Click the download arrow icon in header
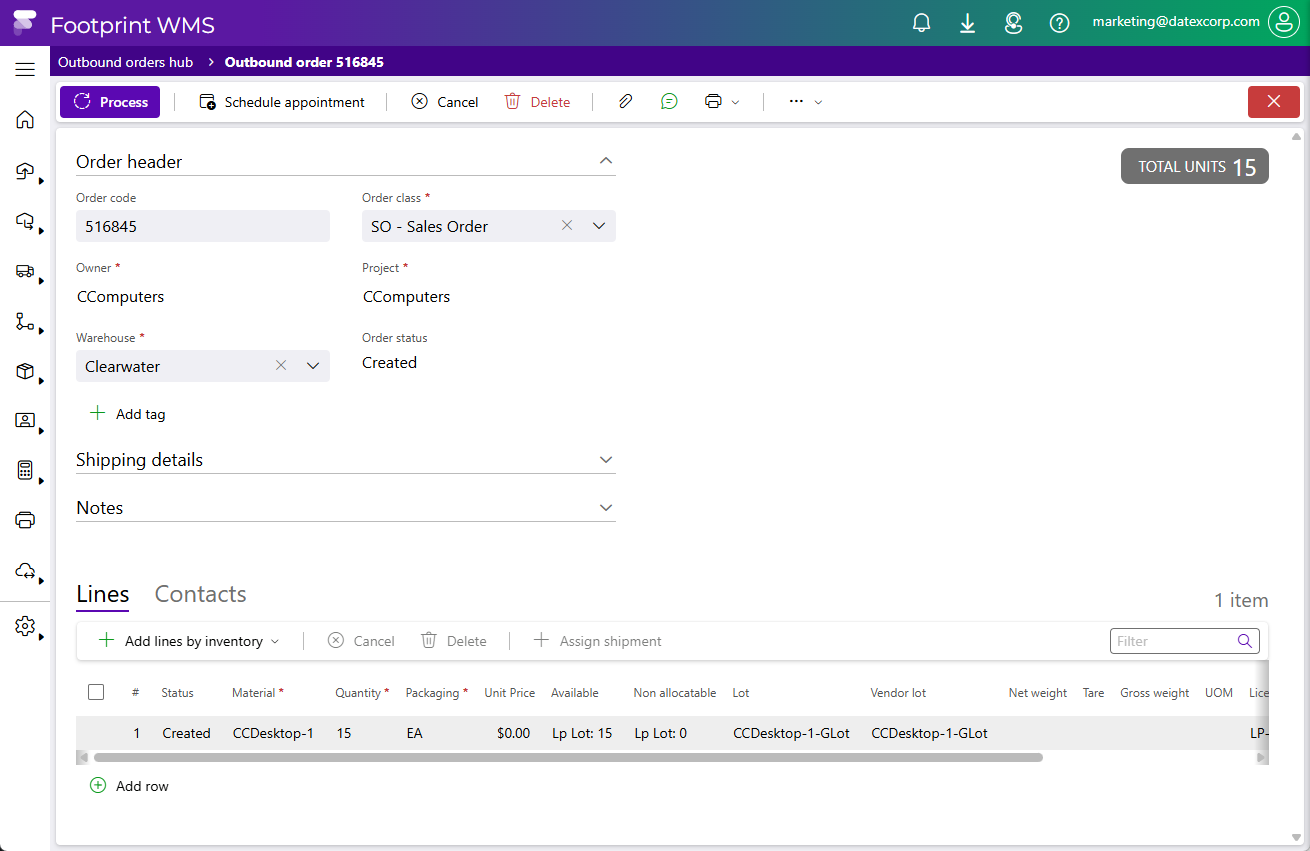1310x851 pixels. [967, 23]
